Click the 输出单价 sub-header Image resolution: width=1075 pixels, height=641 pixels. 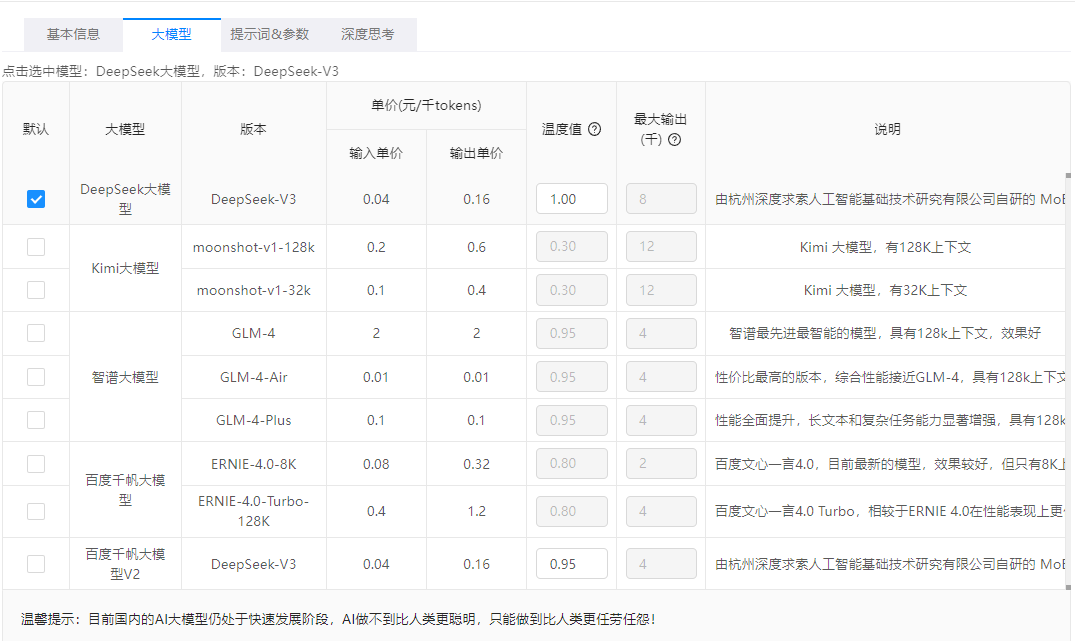tap(476, 153)
